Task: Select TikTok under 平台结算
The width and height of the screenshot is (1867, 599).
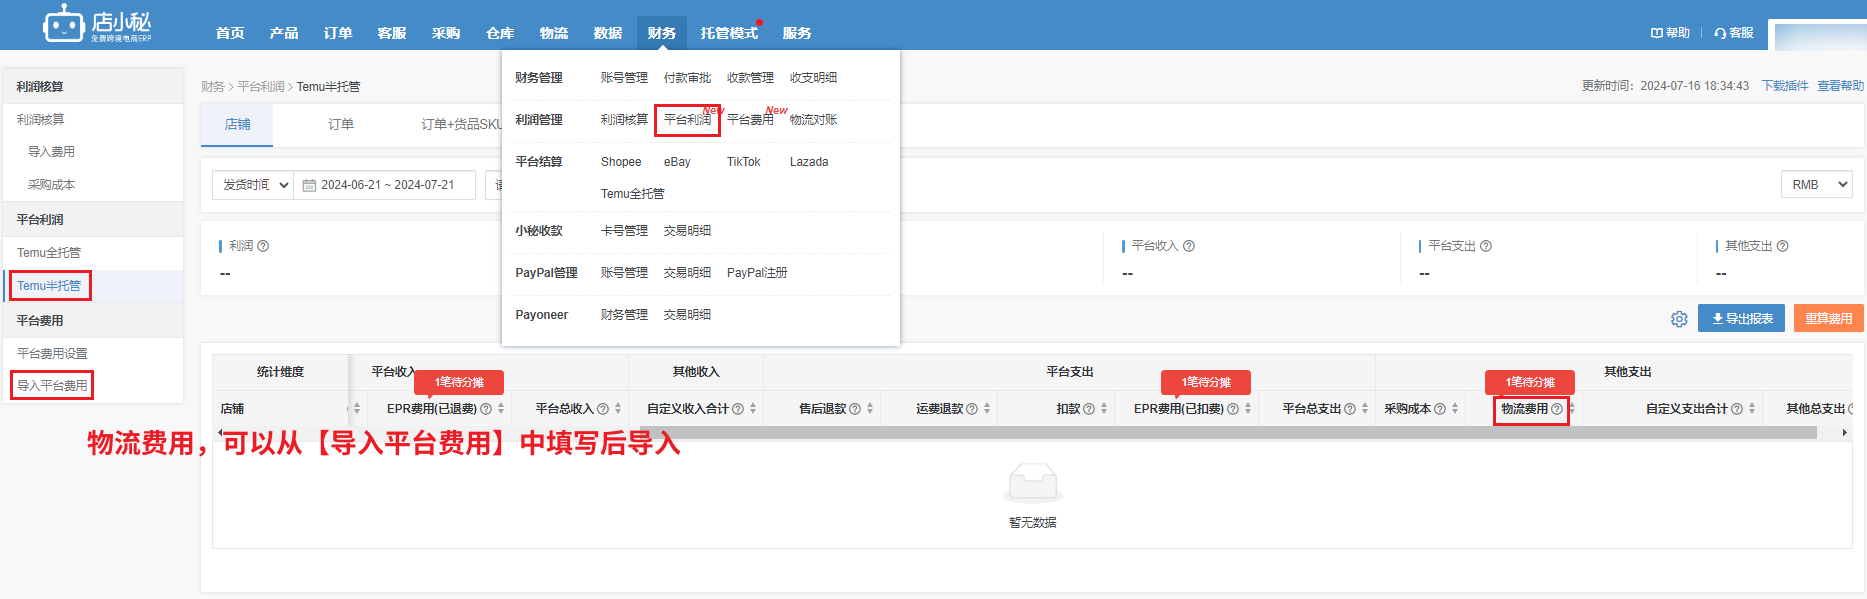Action: 743,162
